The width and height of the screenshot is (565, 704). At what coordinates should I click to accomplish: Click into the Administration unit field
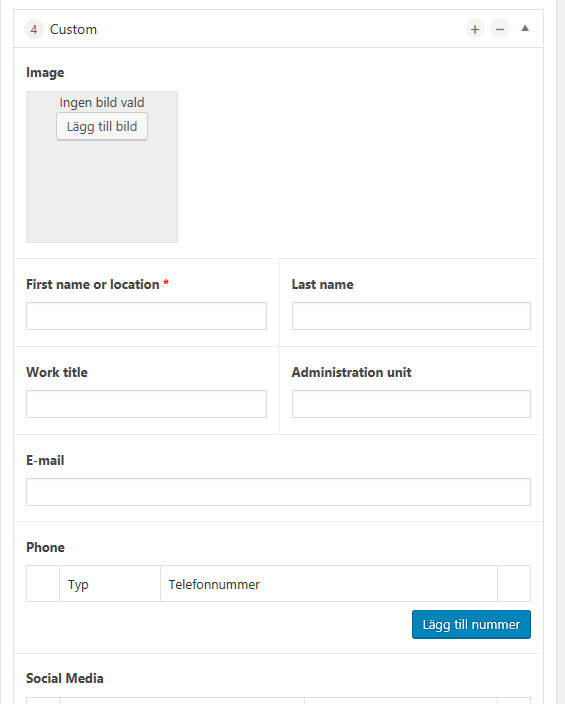tap(411, 404)
